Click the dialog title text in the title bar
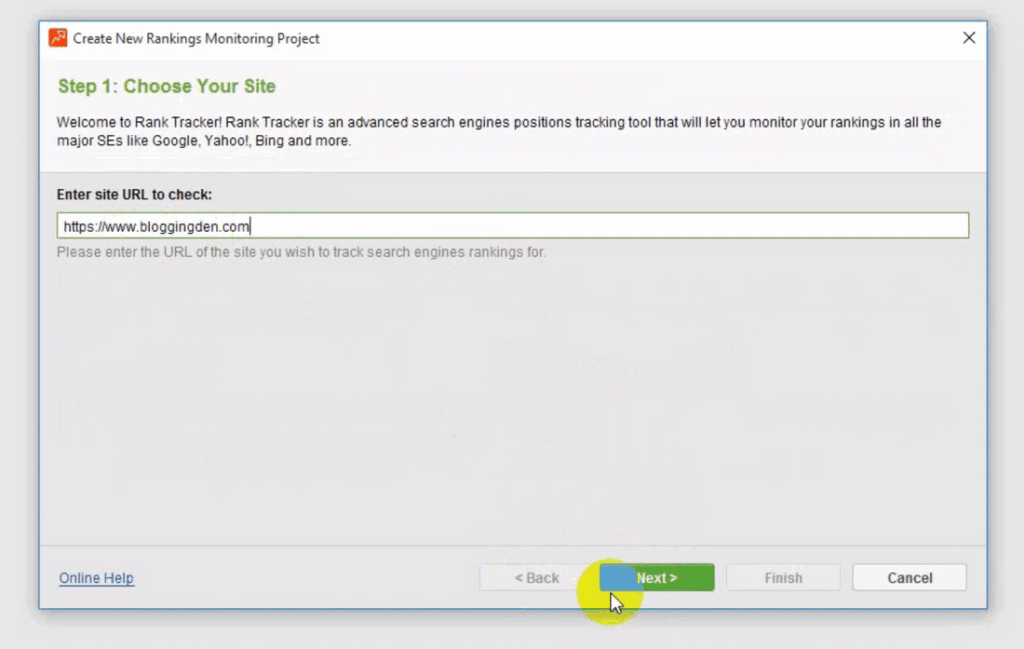 tap(196, 39)
